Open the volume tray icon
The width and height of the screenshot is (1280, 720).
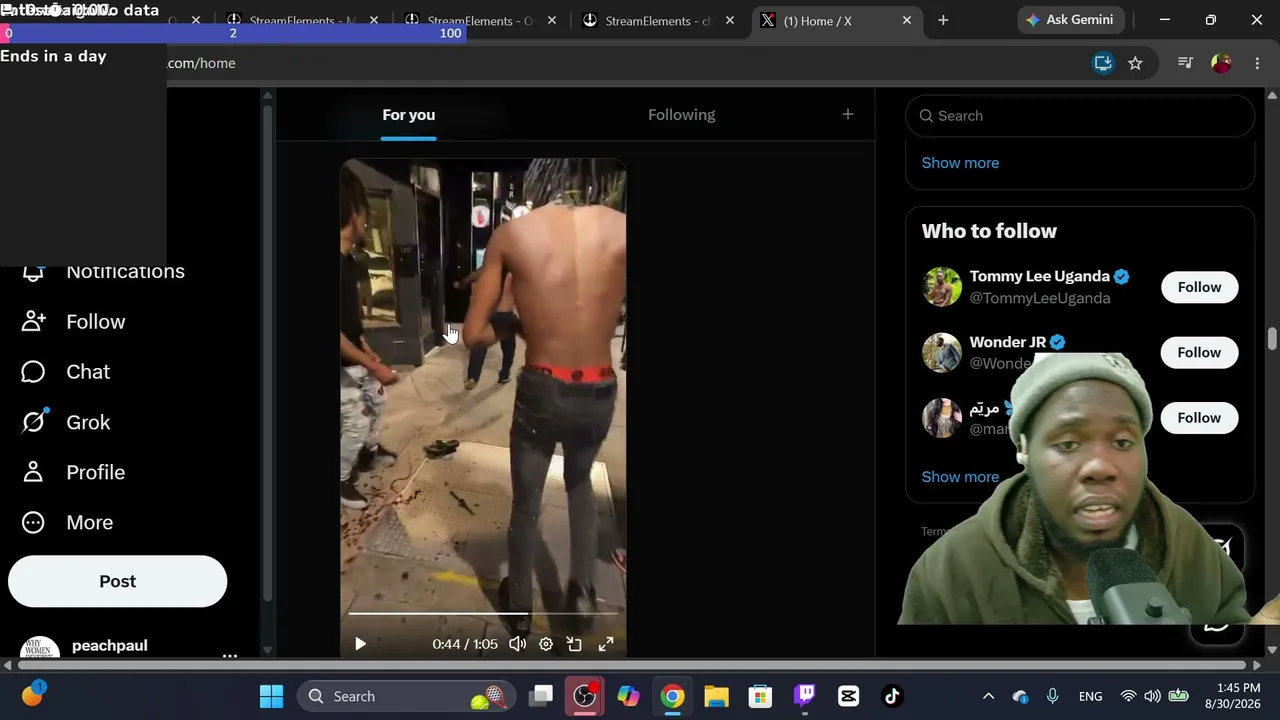tap(1152, 696)
